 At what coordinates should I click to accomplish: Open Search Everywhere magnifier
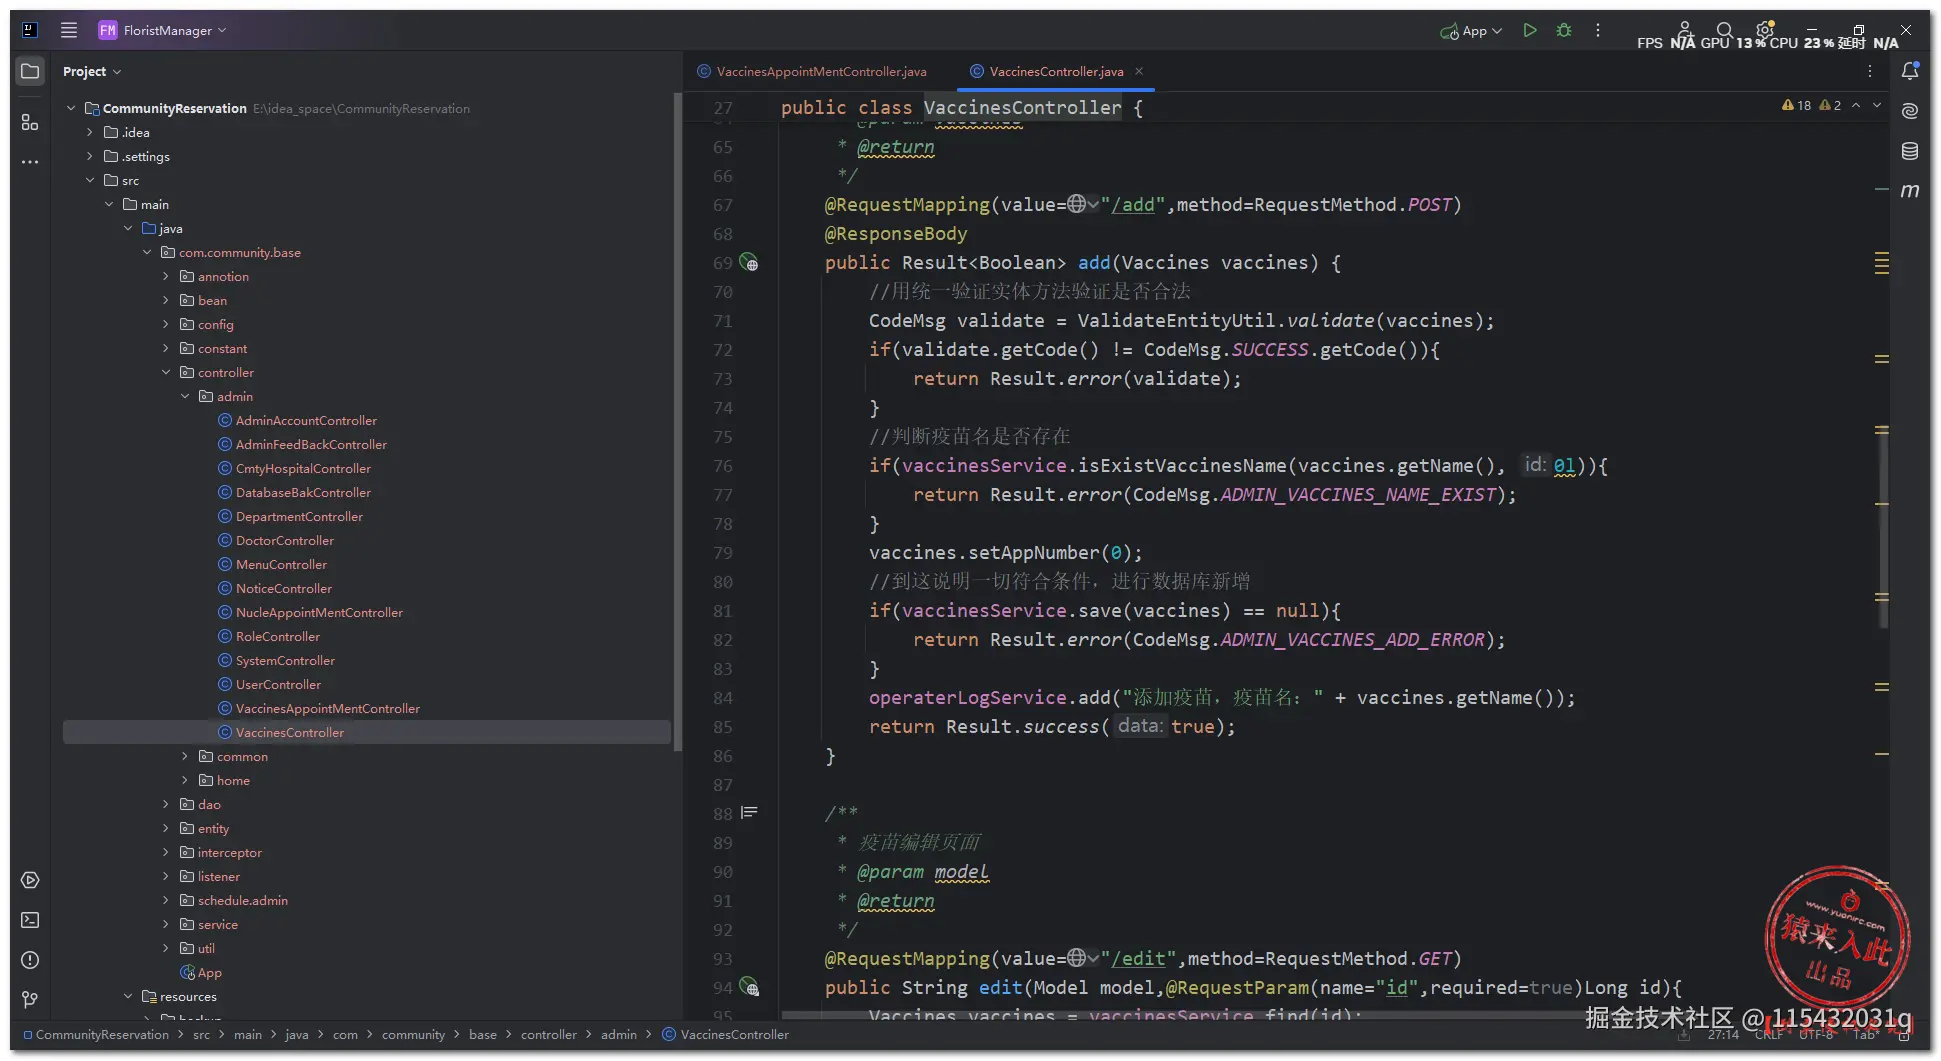tap(1725, 30)
